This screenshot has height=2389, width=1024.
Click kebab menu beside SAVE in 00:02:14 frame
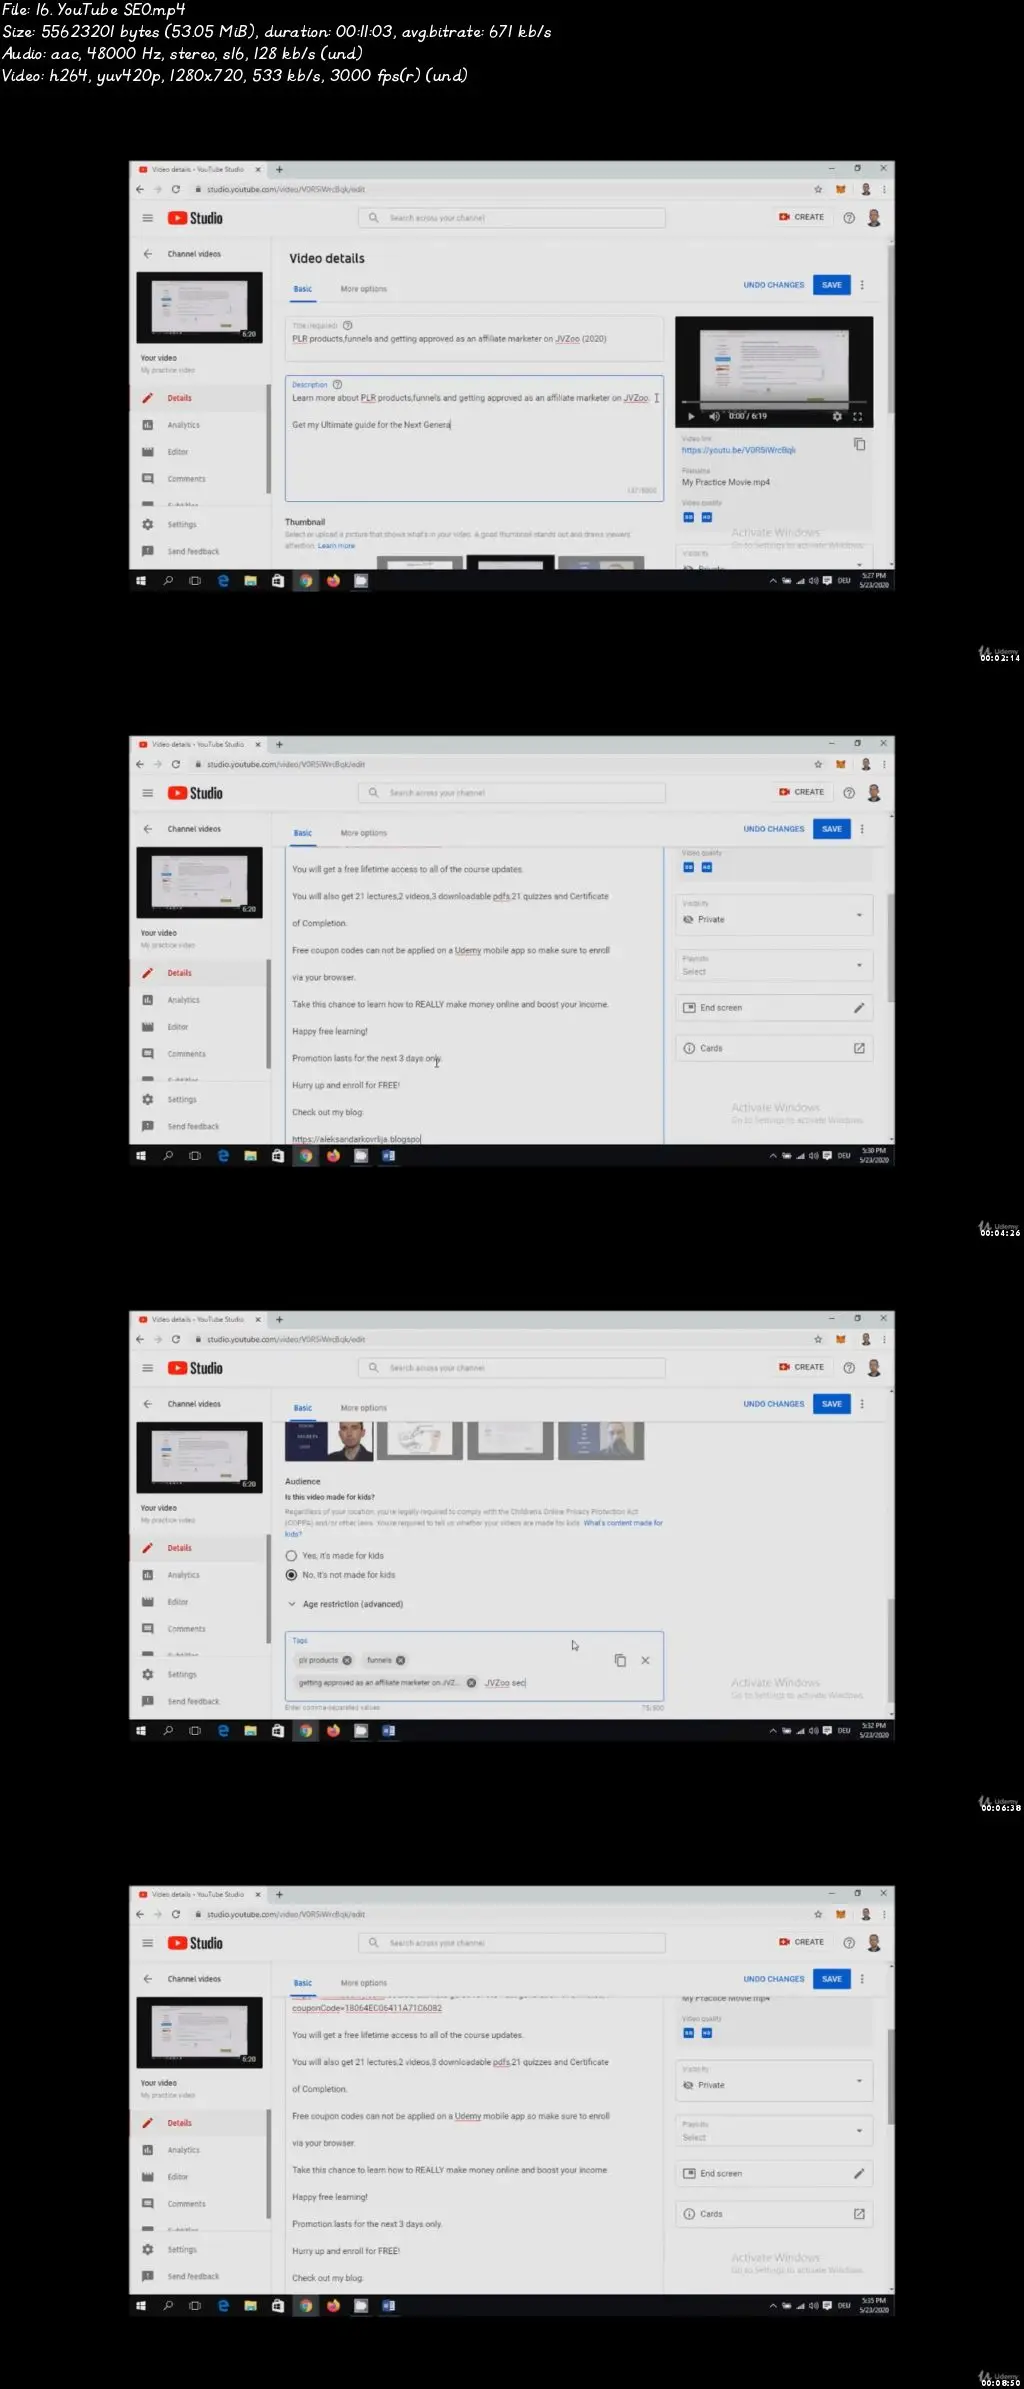click(x=862, y=285)
